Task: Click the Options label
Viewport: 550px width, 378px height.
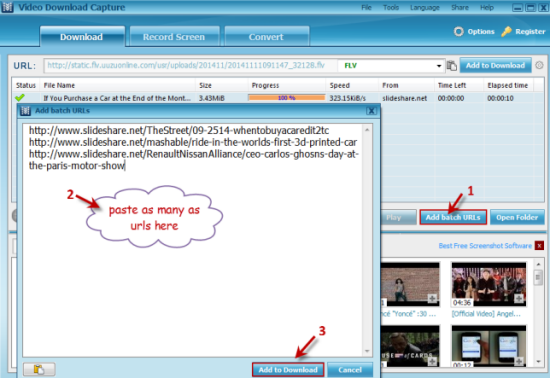Action: coord(481,32)
